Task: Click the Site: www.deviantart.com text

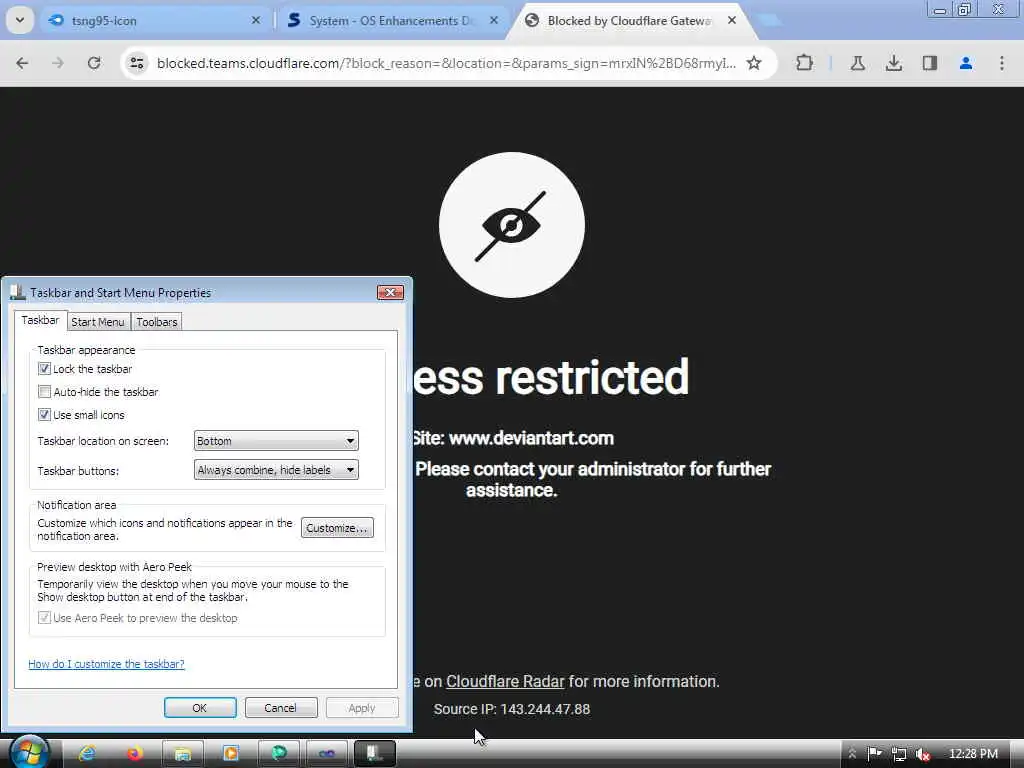Action: click(x=512, y=438)
